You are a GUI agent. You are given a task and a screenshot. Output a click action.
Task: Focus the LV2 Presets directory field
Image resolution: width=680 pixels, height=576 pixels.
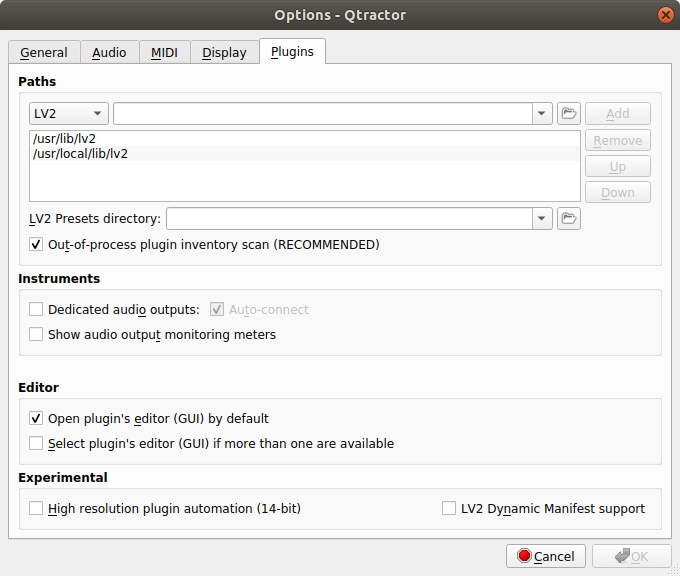(x=350, y=218)
